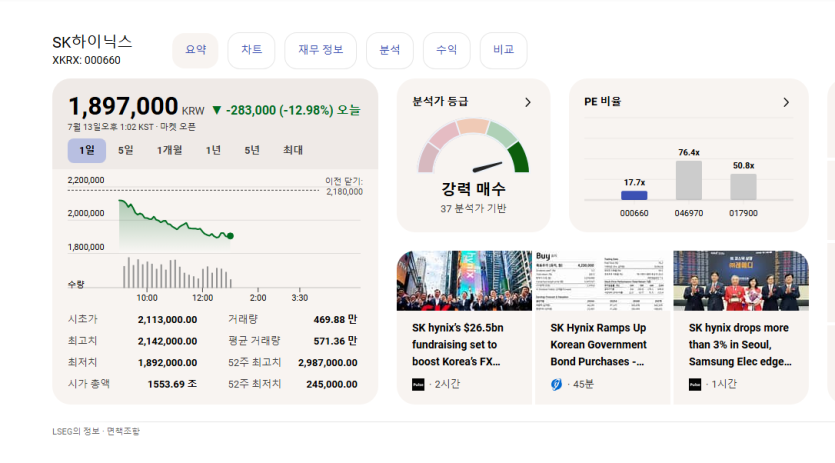Select the 5일 chart range
The width and height of the screenshot is (835, 463).
tap(126, 150)
